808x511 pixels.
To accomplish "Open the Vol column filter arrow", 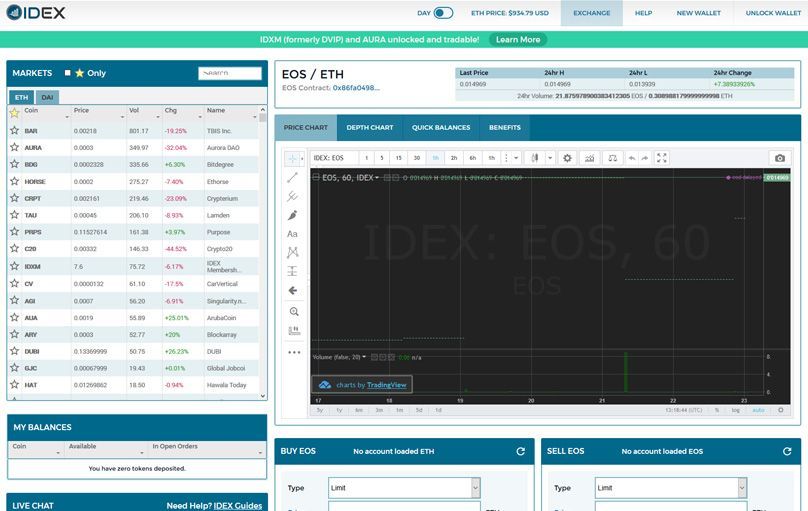I will point(158,117).
